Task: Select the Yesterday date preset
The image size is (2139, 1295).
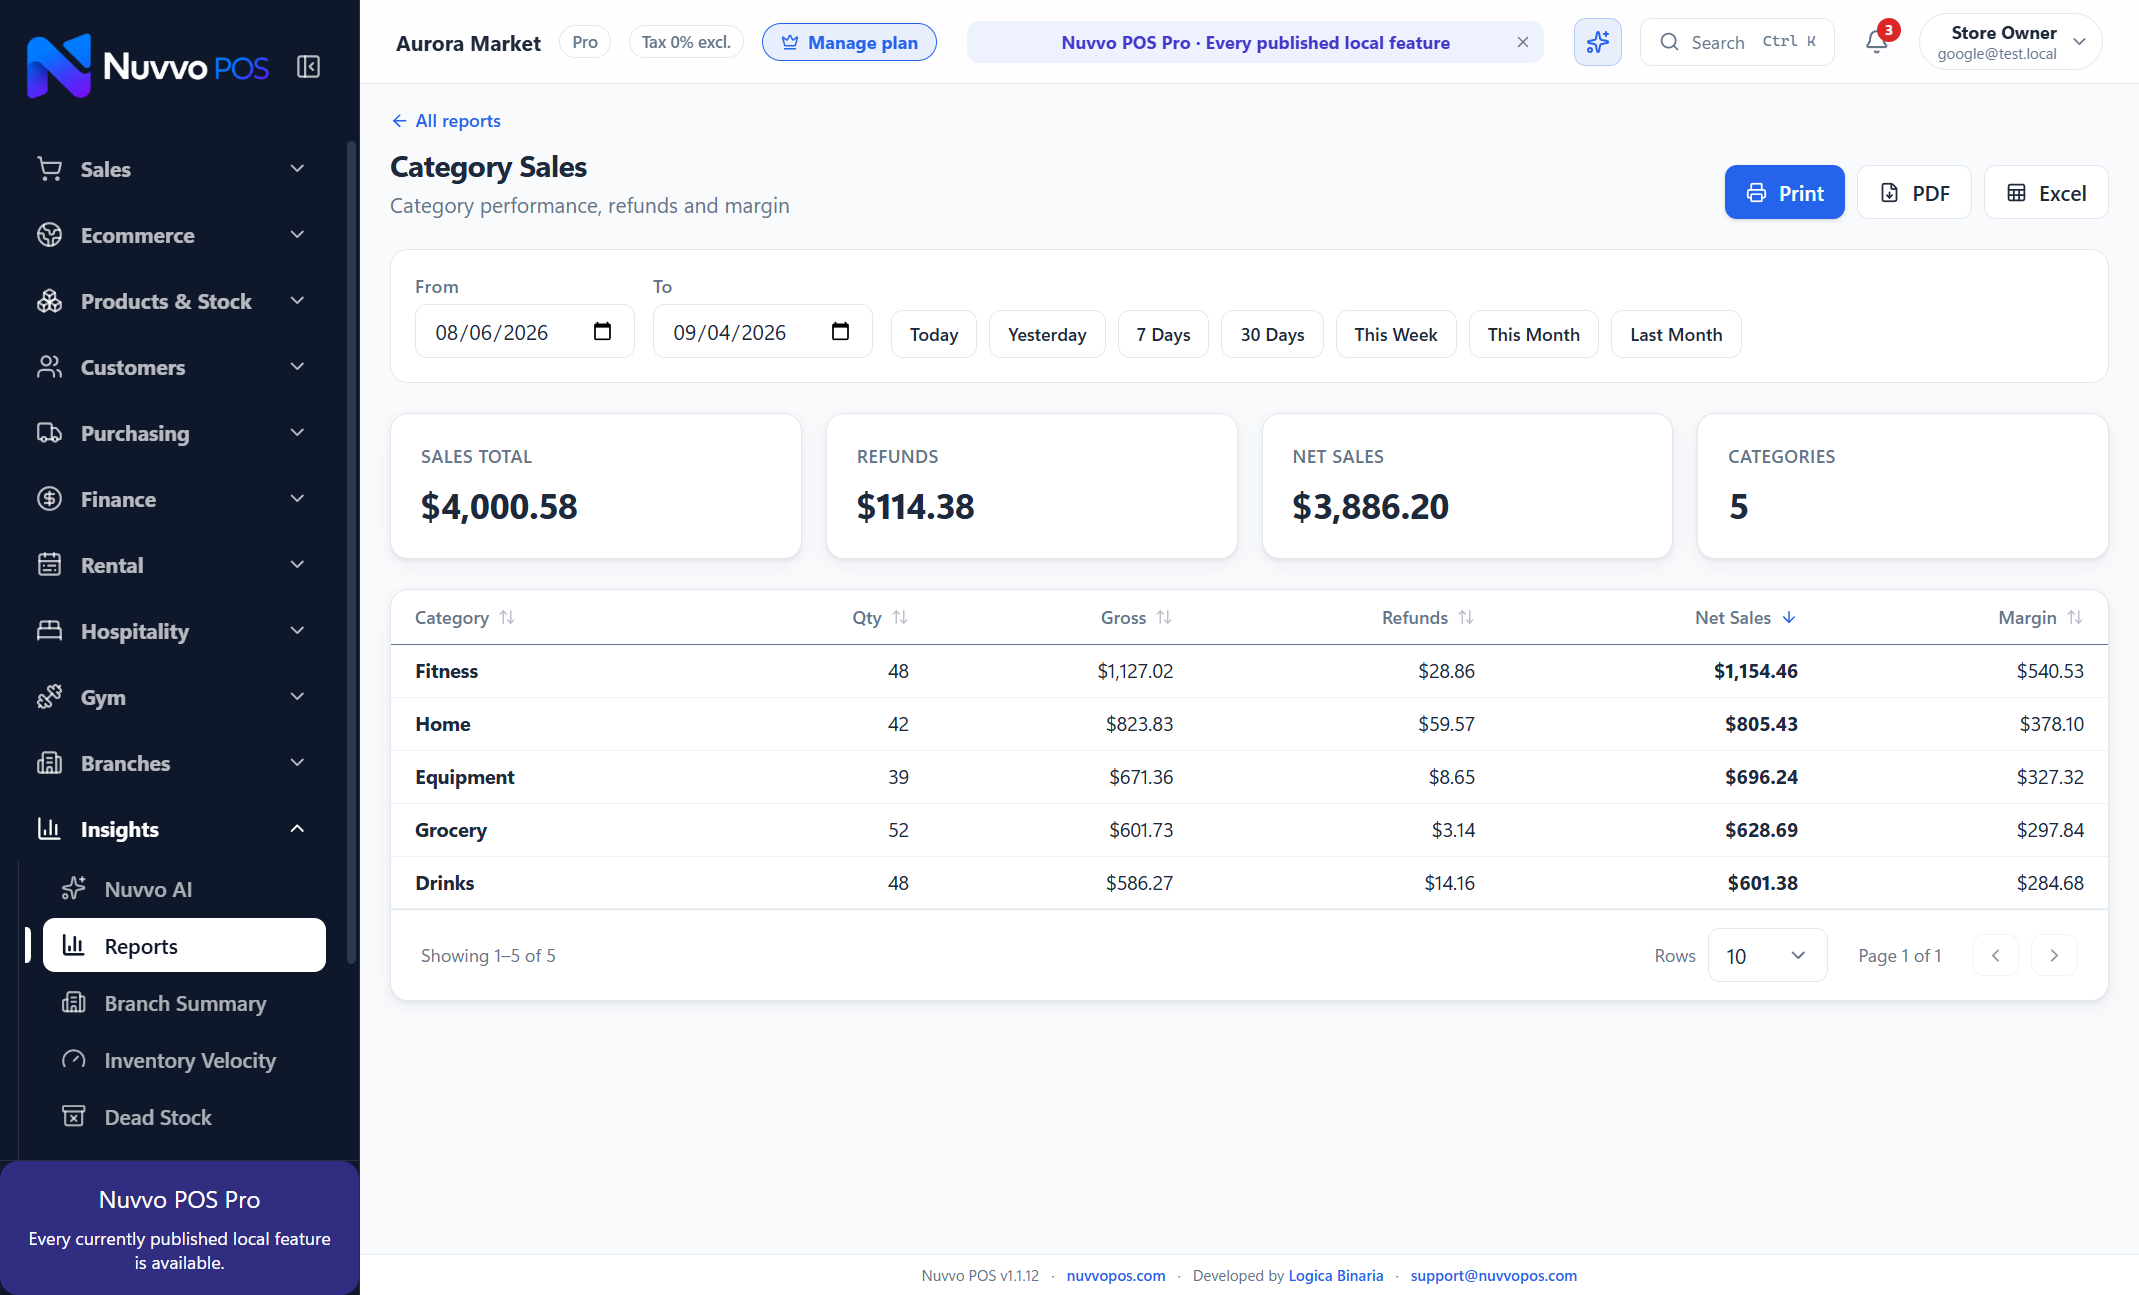Action: 1047,334
